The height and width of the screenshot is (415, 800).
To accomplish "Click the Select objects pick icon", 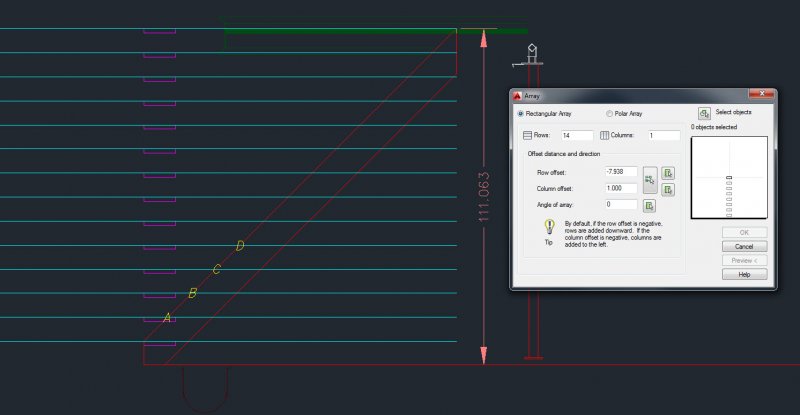I will (704, 113).
